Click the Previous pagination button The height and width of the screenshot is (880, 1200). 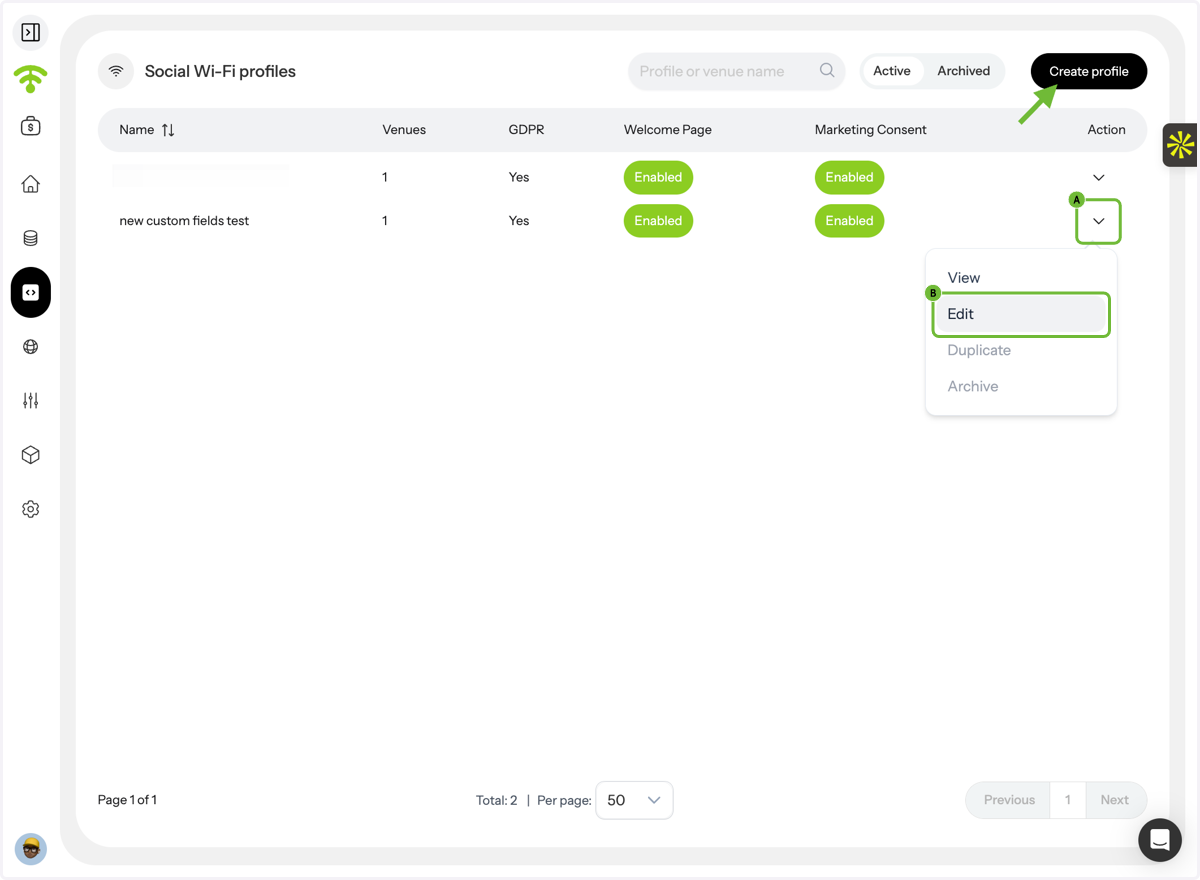pos(1009,800)
